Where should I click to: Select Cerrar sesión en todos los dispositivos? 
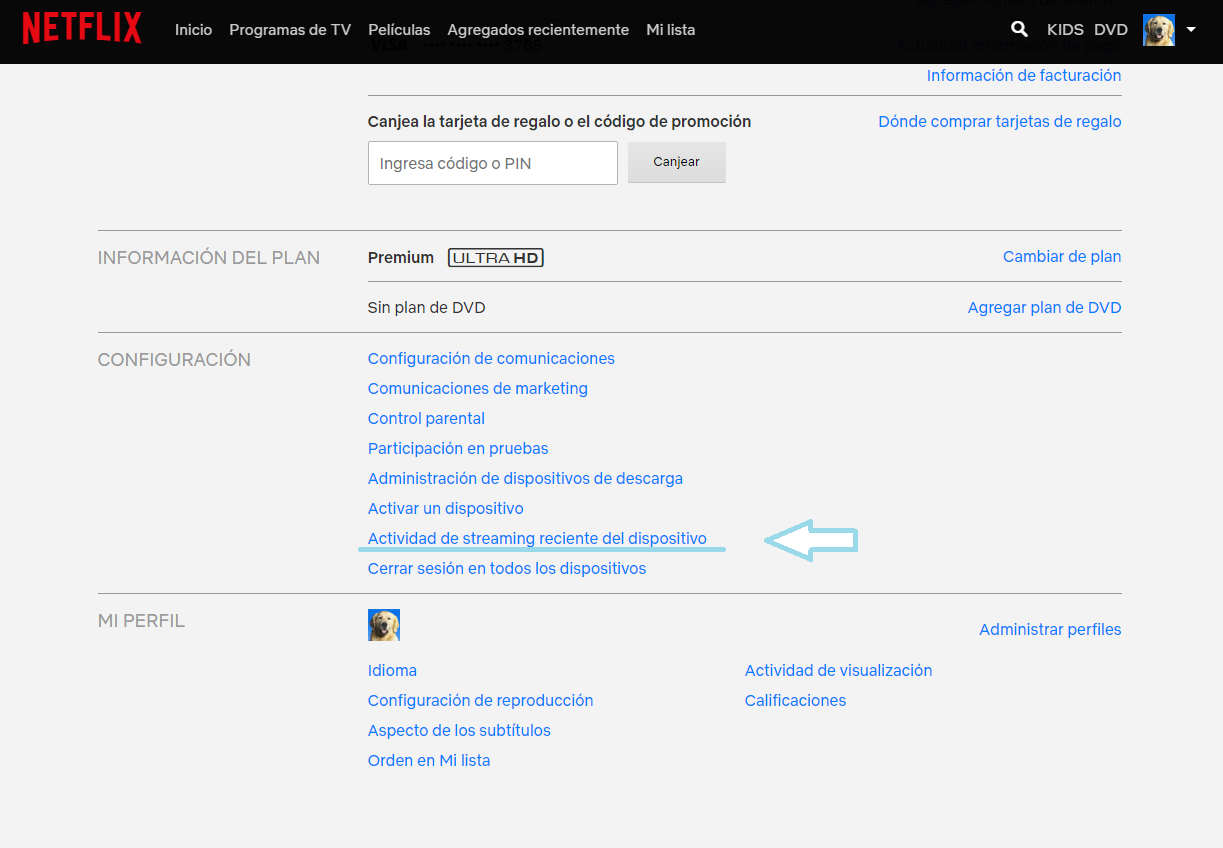click(x=507, y=568)
